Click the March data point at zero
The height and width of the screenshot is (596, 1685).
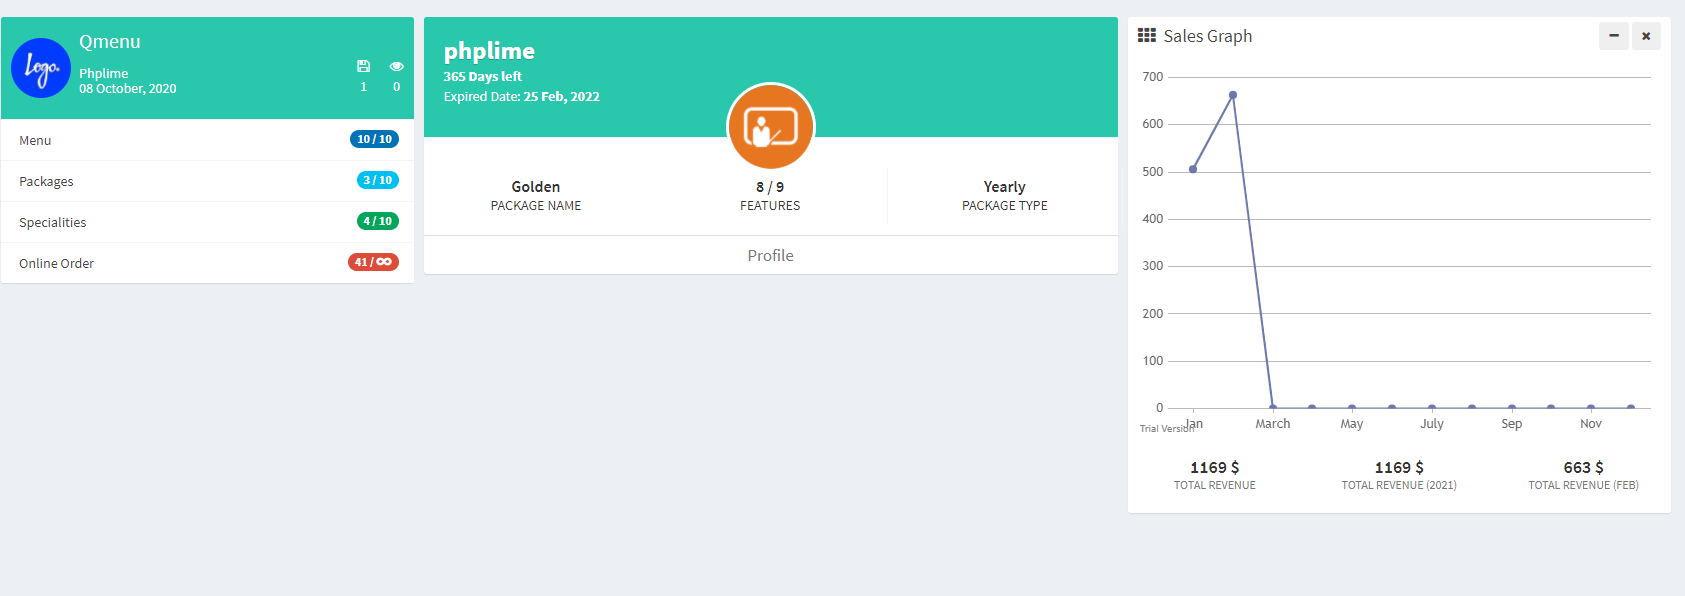pyautogui.click(x=1273, y=407)
